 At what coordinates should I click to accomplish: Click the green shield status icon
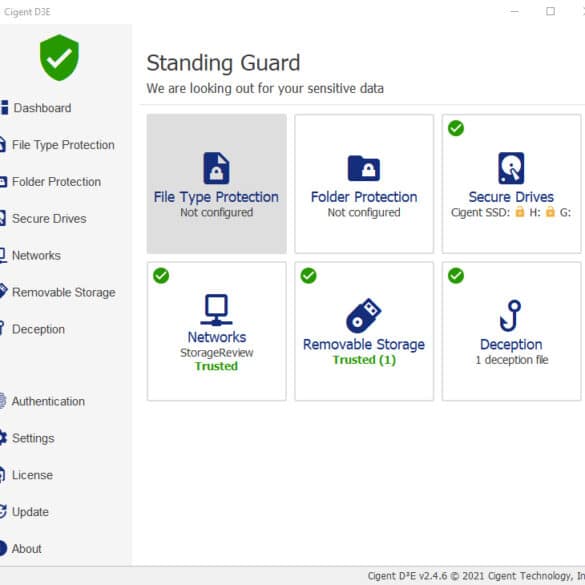[59, 58]
